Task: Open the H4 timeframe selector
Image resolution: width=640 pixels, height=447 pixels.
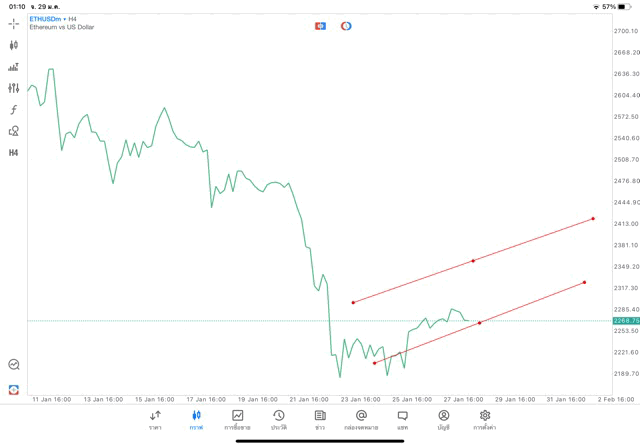Action: tap(14, 153)
